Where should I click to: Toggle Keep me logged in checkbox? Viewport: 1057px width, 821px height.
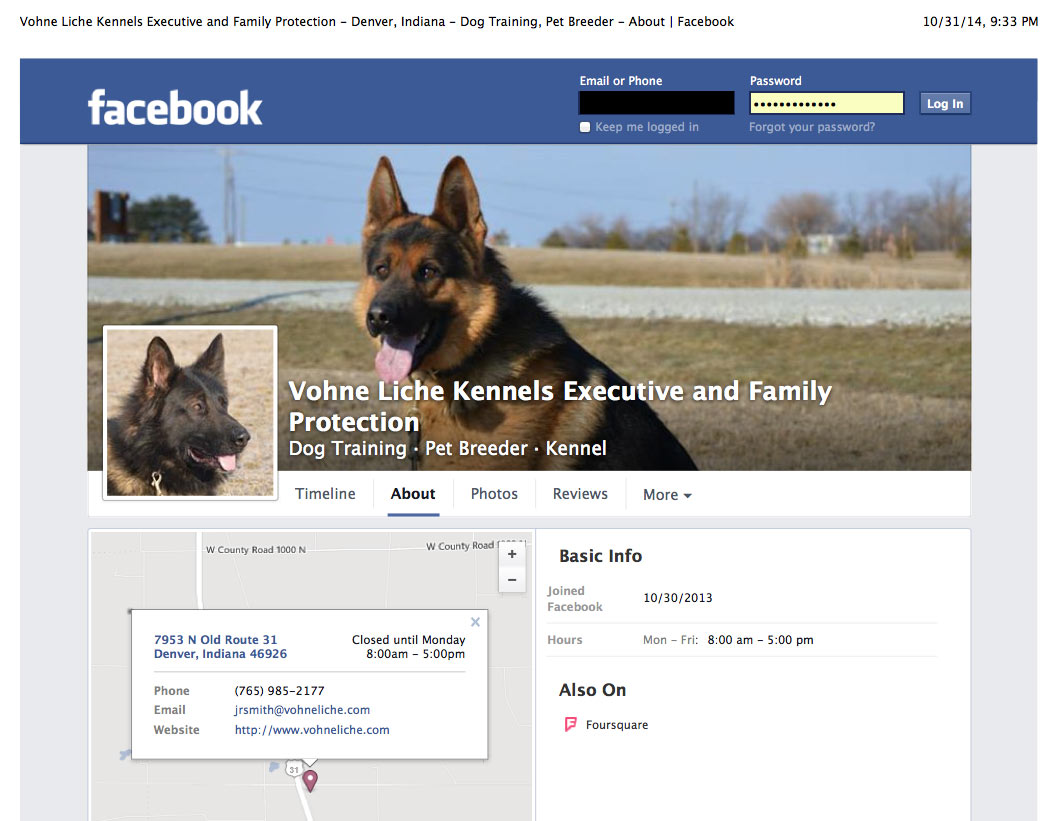(x=584, y=127)
